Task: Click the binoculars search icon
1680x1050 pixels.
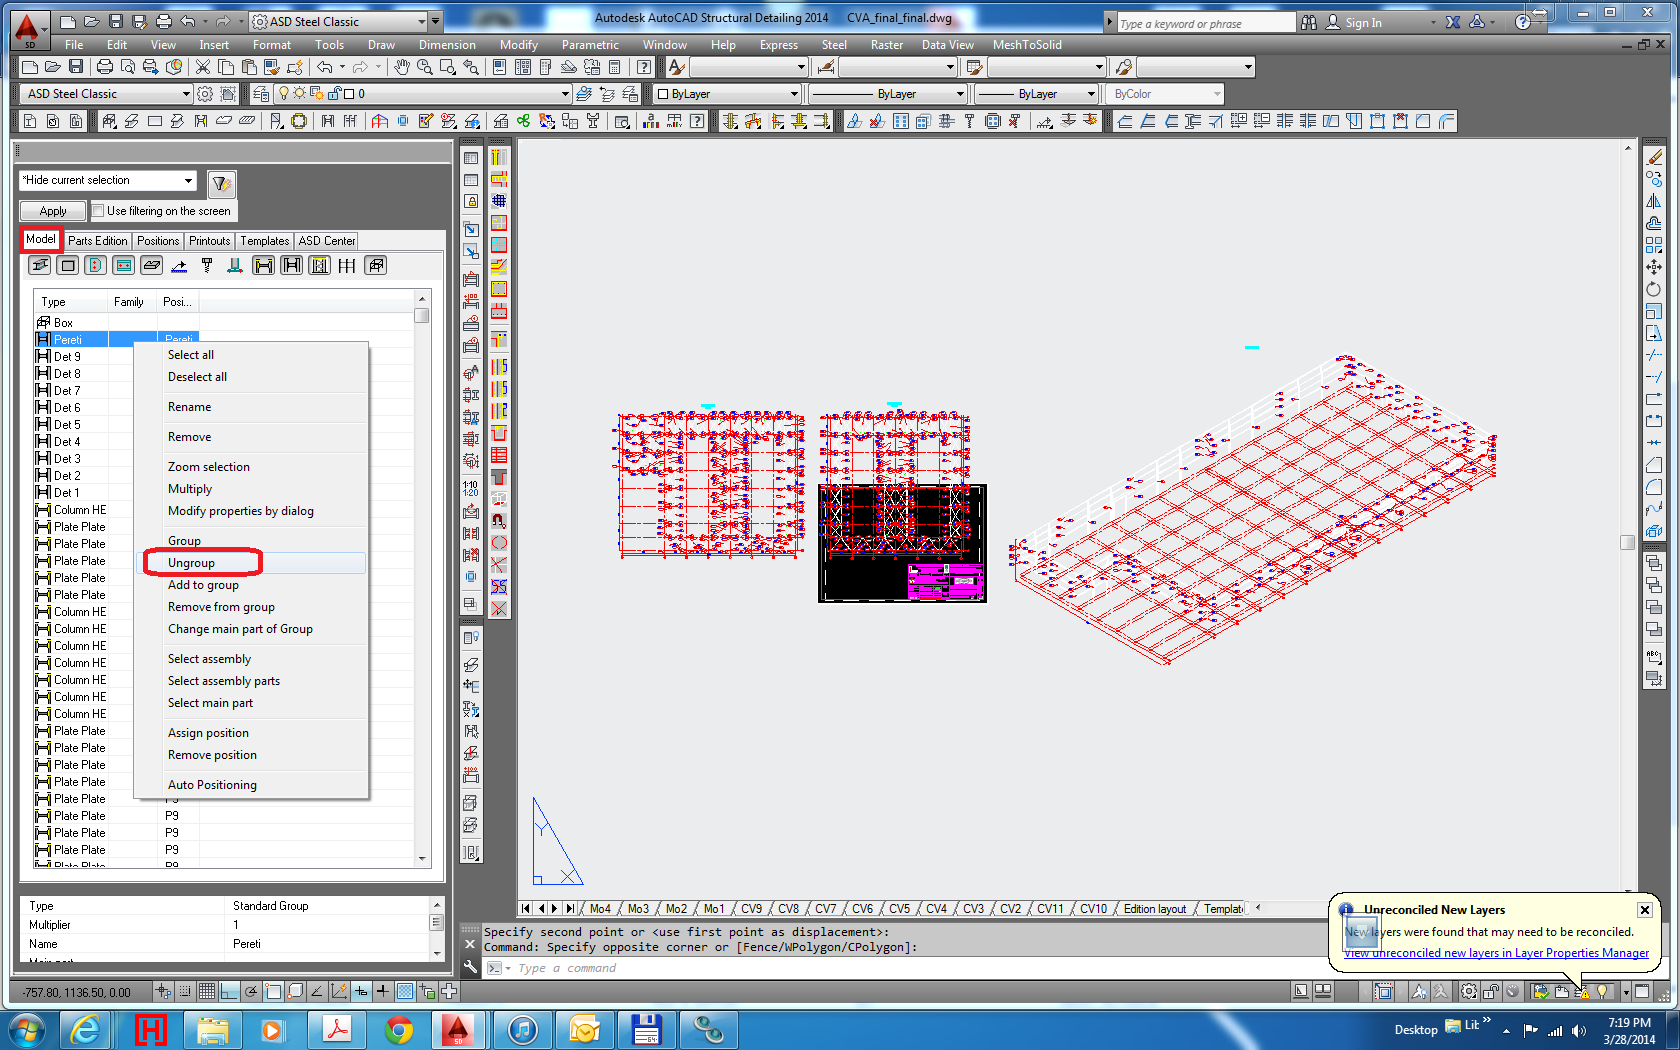Action: pyautogui.click(x=1308, y=22)
